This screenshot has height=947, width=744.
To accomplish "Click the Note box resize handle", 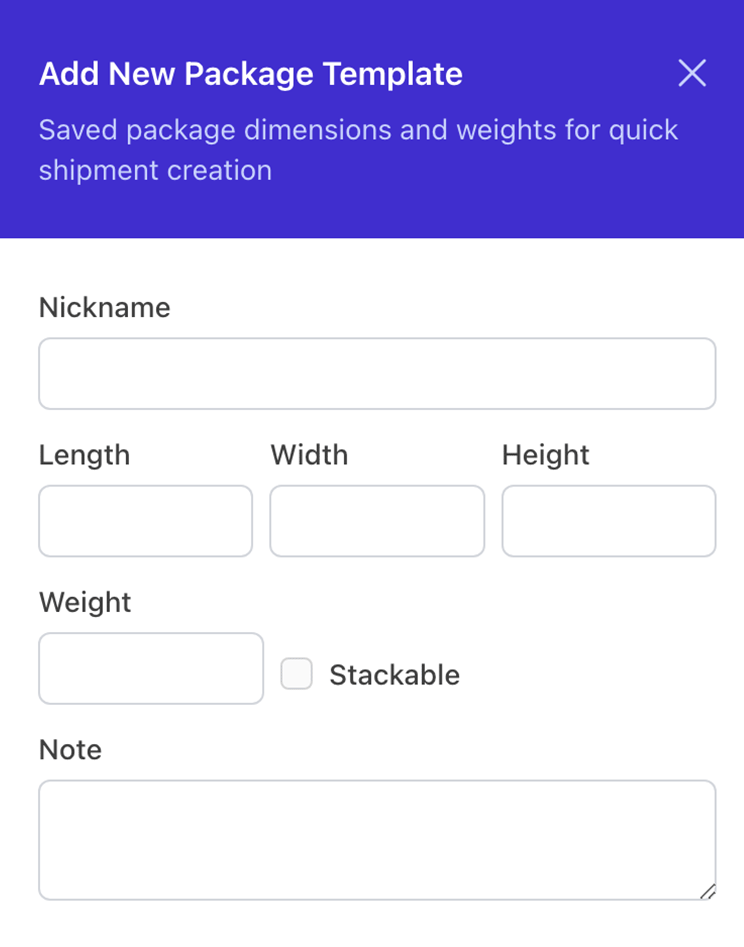I will coord(707,891).
